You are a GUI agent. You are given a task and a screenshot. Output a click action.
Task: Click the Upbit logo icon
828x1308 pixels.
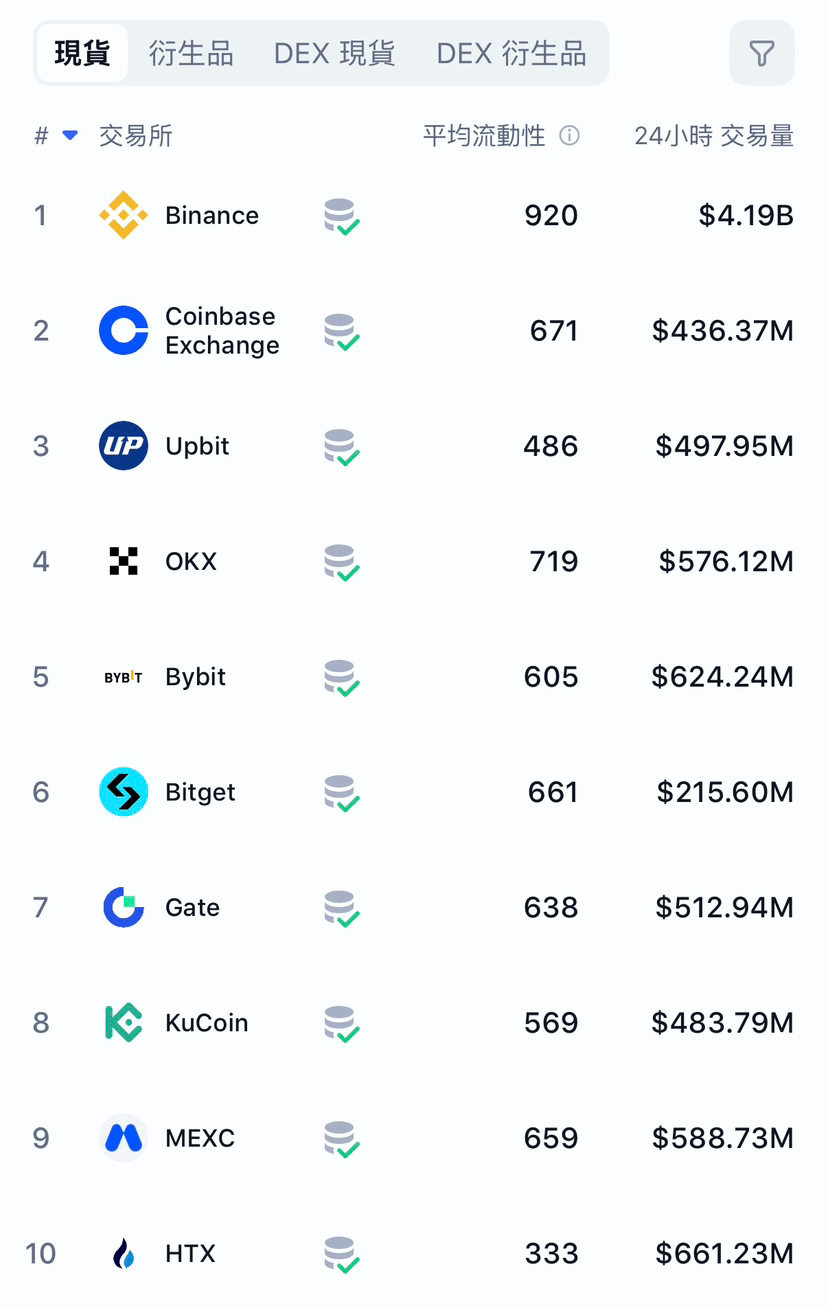(x=124, y=446)
